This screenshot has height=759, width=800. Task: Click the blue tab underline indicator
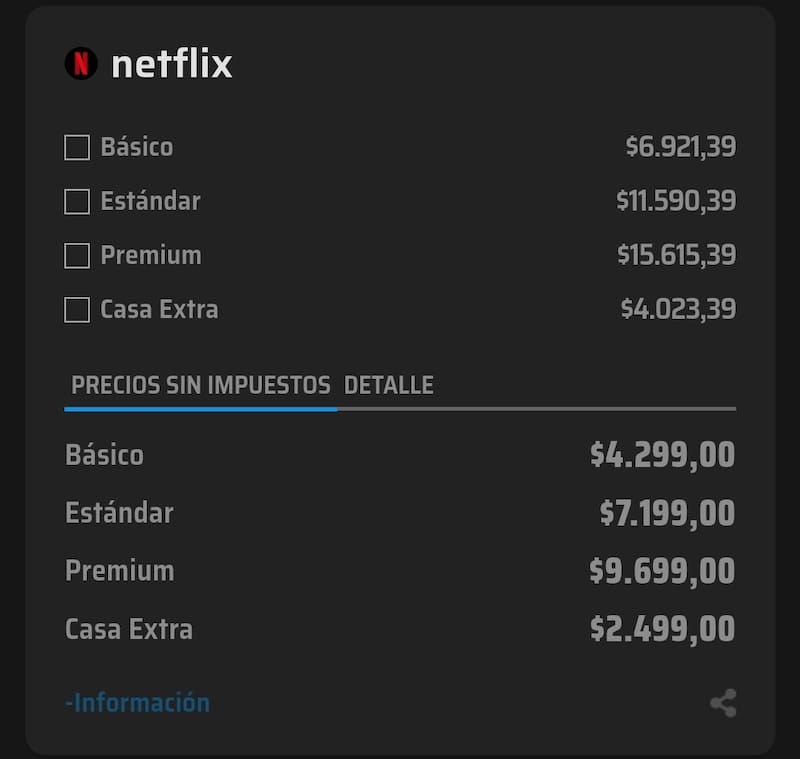click(200, 408)
